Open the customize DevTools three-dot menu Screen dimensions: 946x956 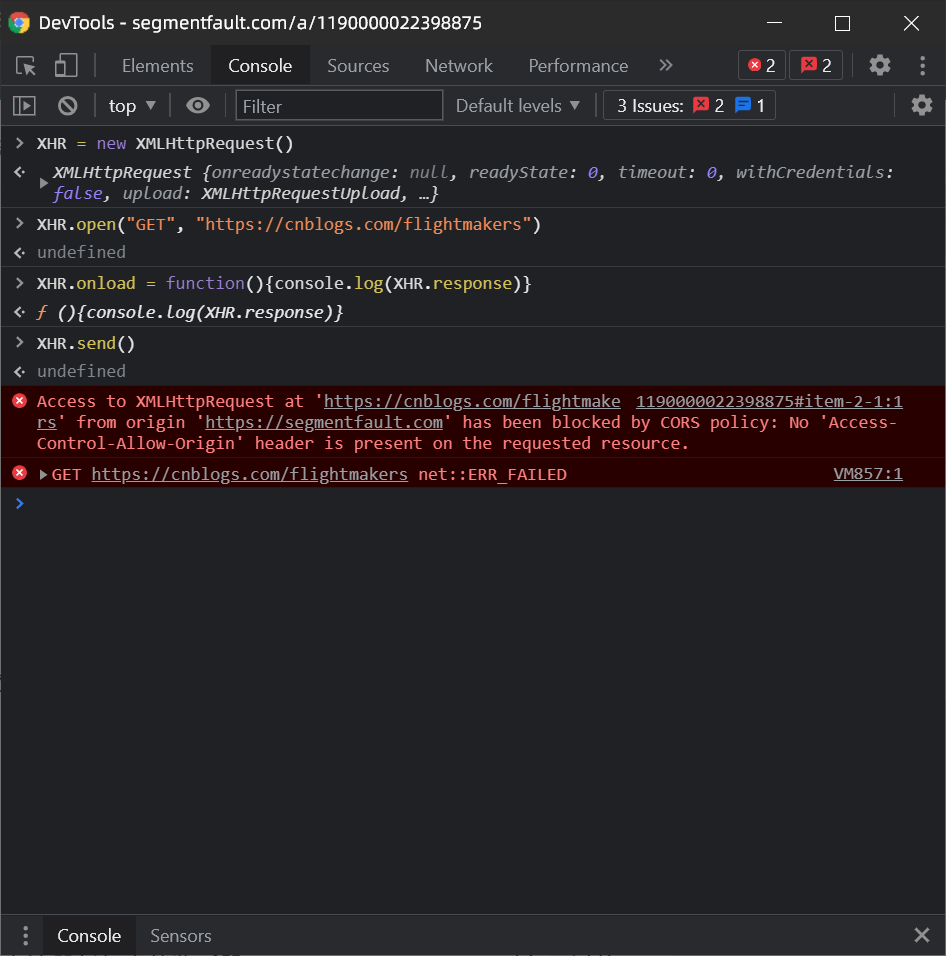(x=922, y=65)
